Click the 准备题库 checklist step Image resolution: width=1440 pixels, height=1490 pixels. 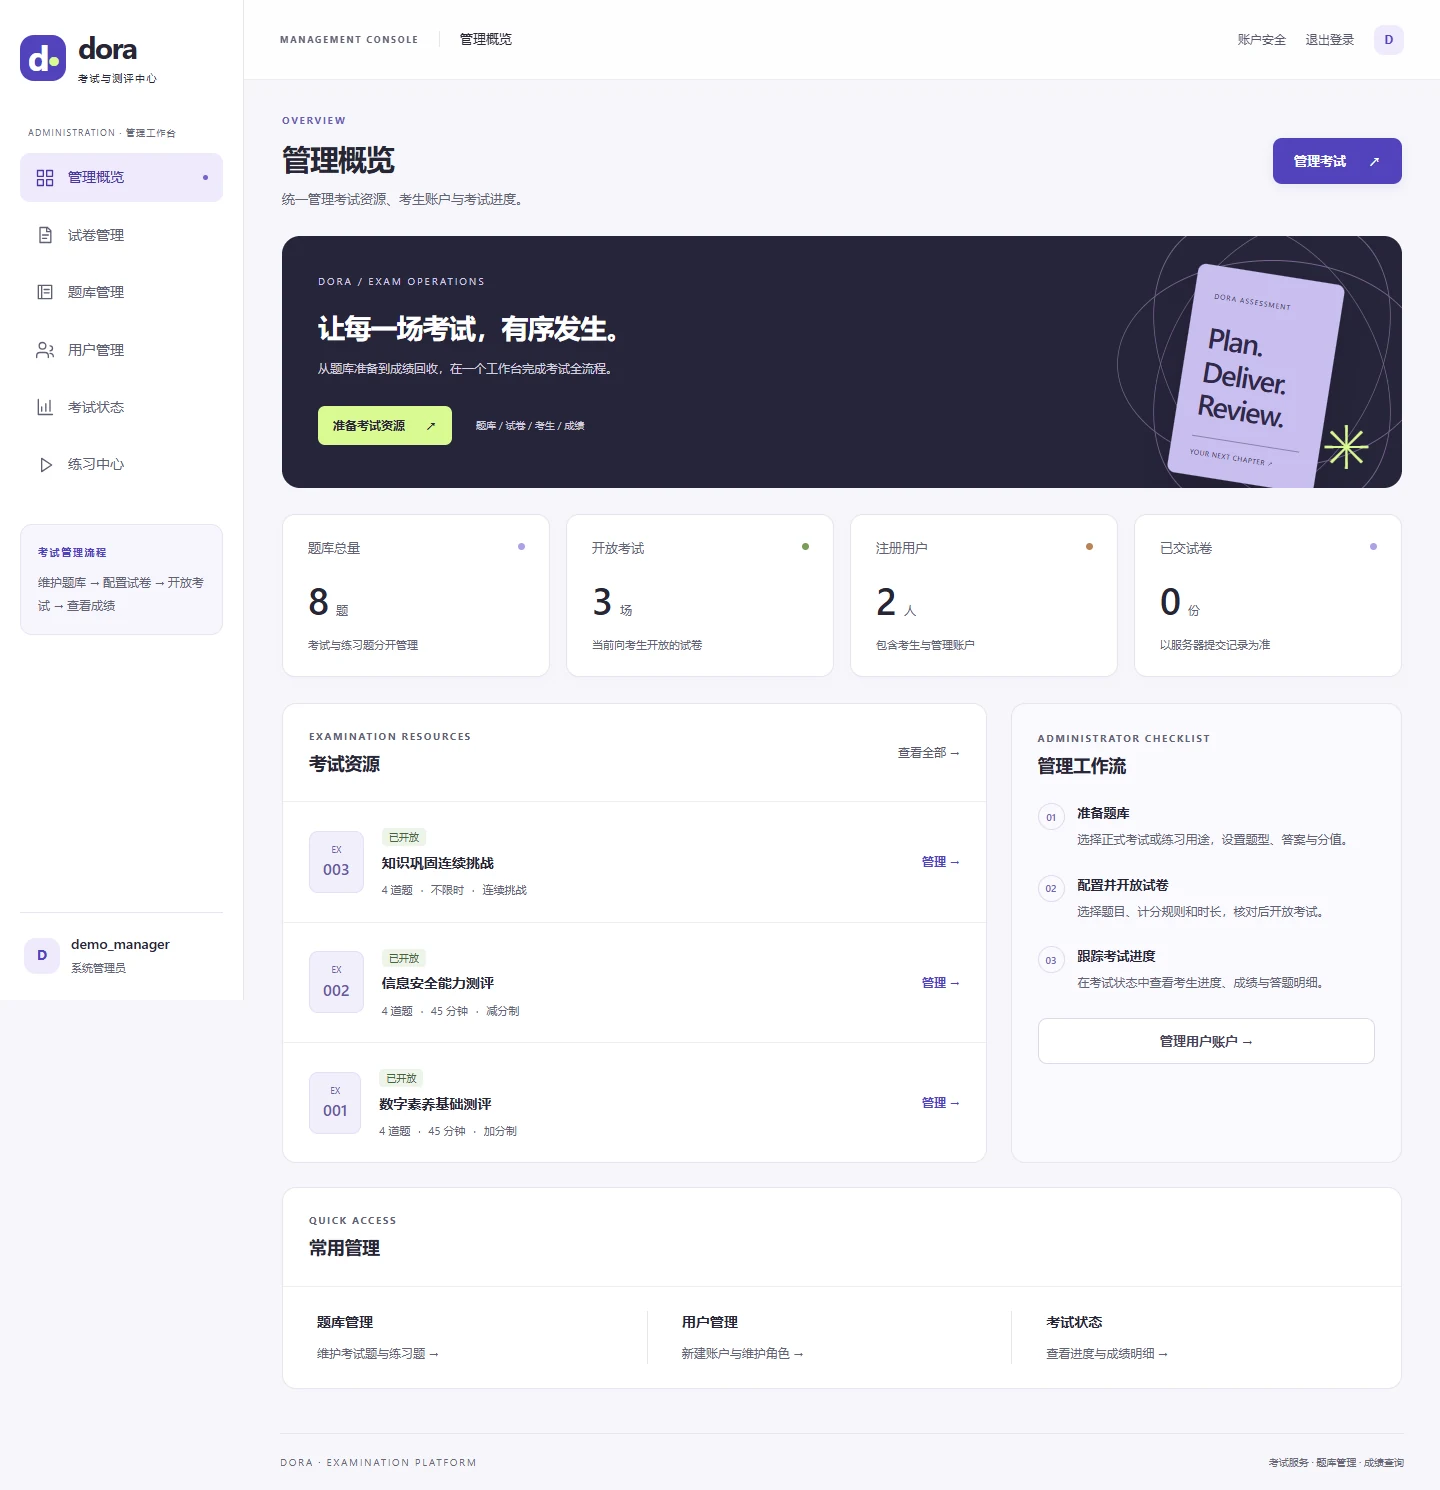(1206, 826)
